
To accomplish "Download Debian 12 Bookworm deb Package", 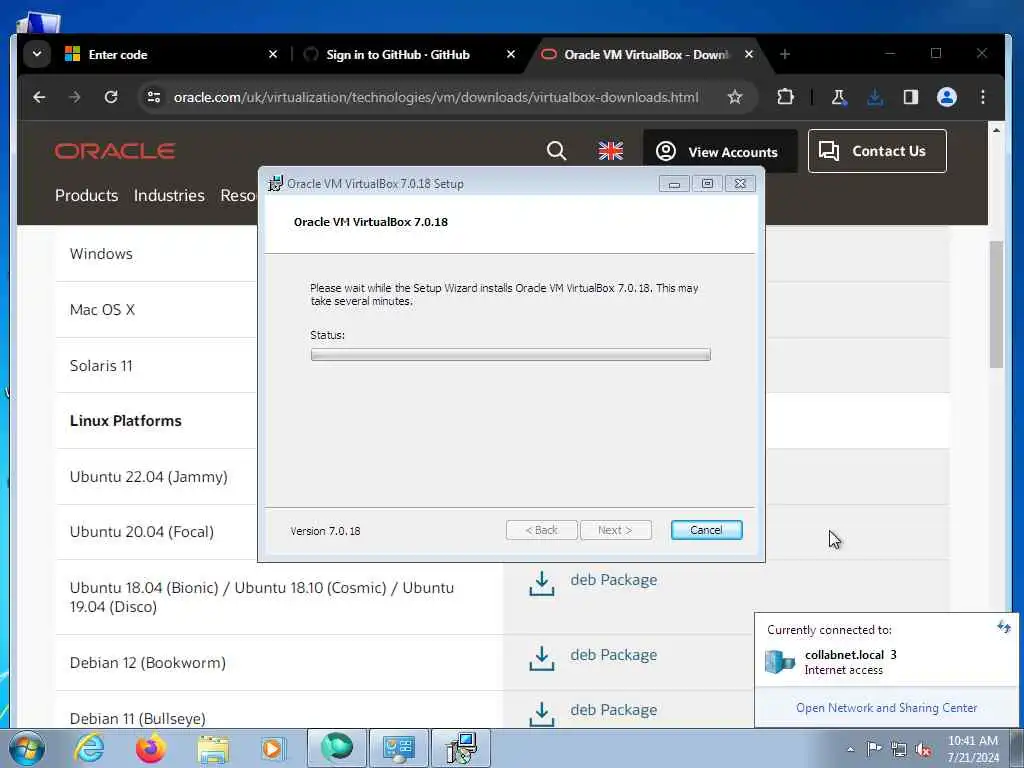I will [x=613, y=655].
